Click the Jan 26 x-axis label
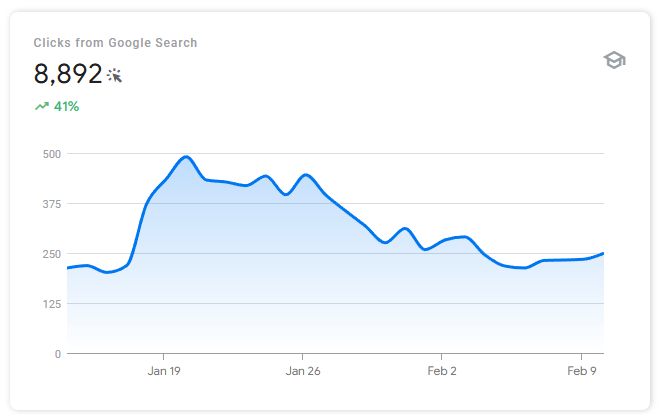The image size is (658, 415). pyautogui.click(x=302, y=370)
